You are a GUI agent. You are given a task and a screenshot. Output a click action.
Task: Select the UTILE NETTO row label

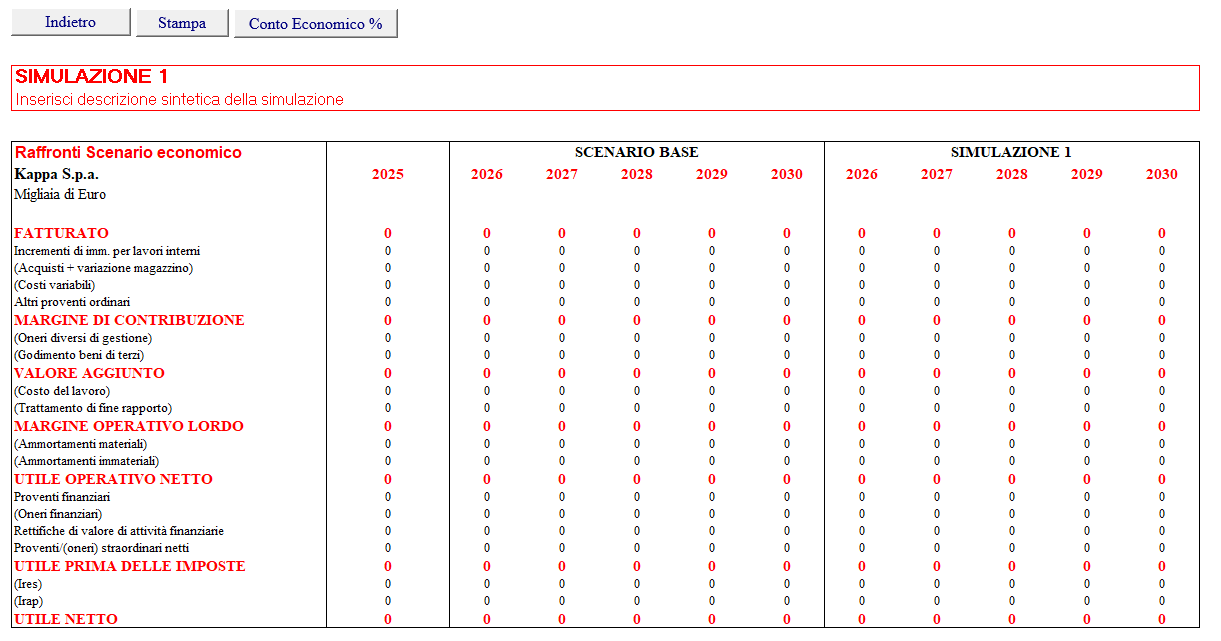(x=66, y=619)
